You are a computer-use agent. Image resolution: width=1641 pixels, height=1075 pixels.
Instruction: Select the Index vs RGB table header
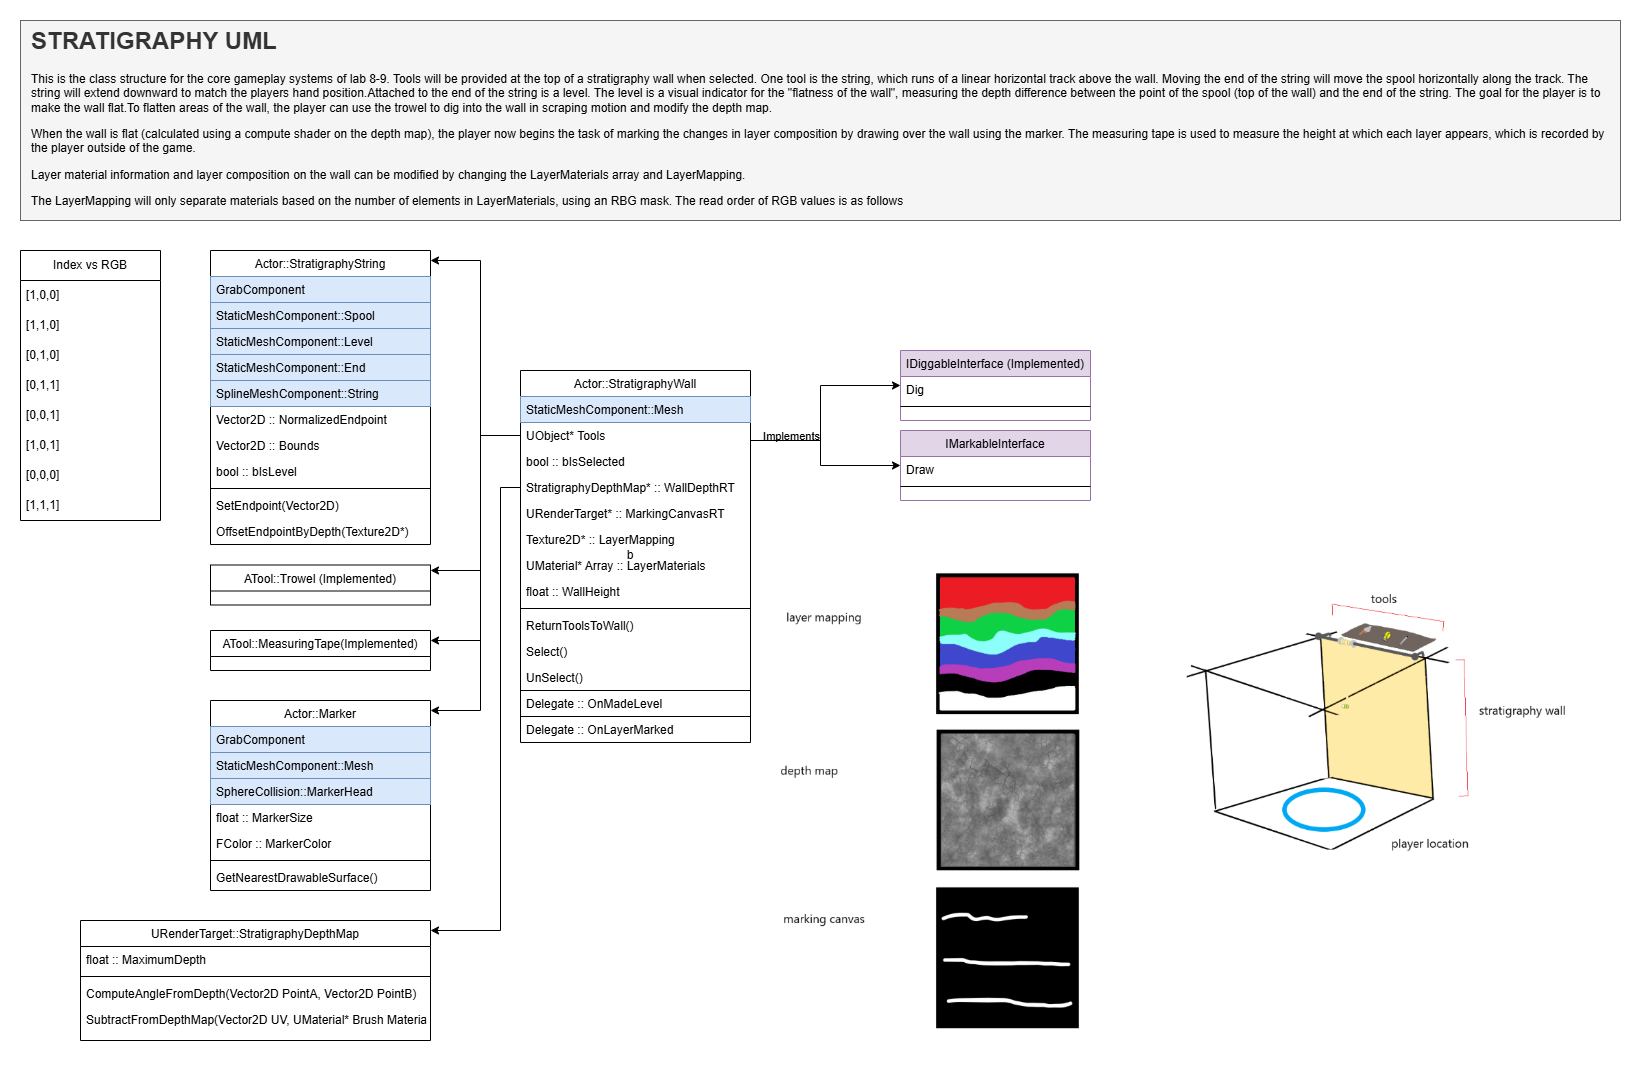pos(90,265)
